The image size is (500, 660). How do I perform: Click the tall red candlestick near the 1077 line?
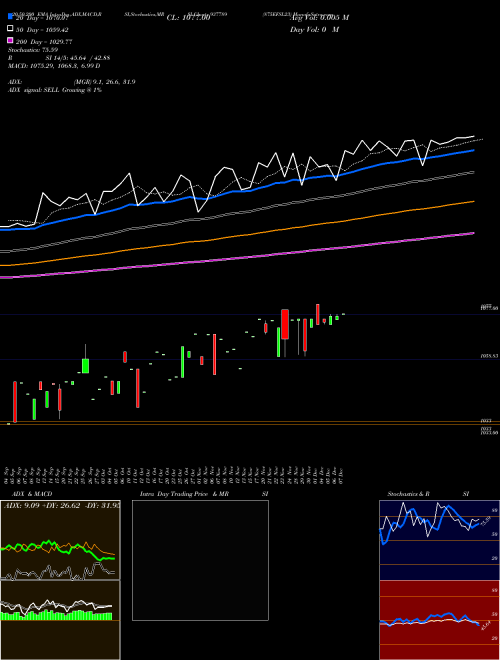coord(285,324)
